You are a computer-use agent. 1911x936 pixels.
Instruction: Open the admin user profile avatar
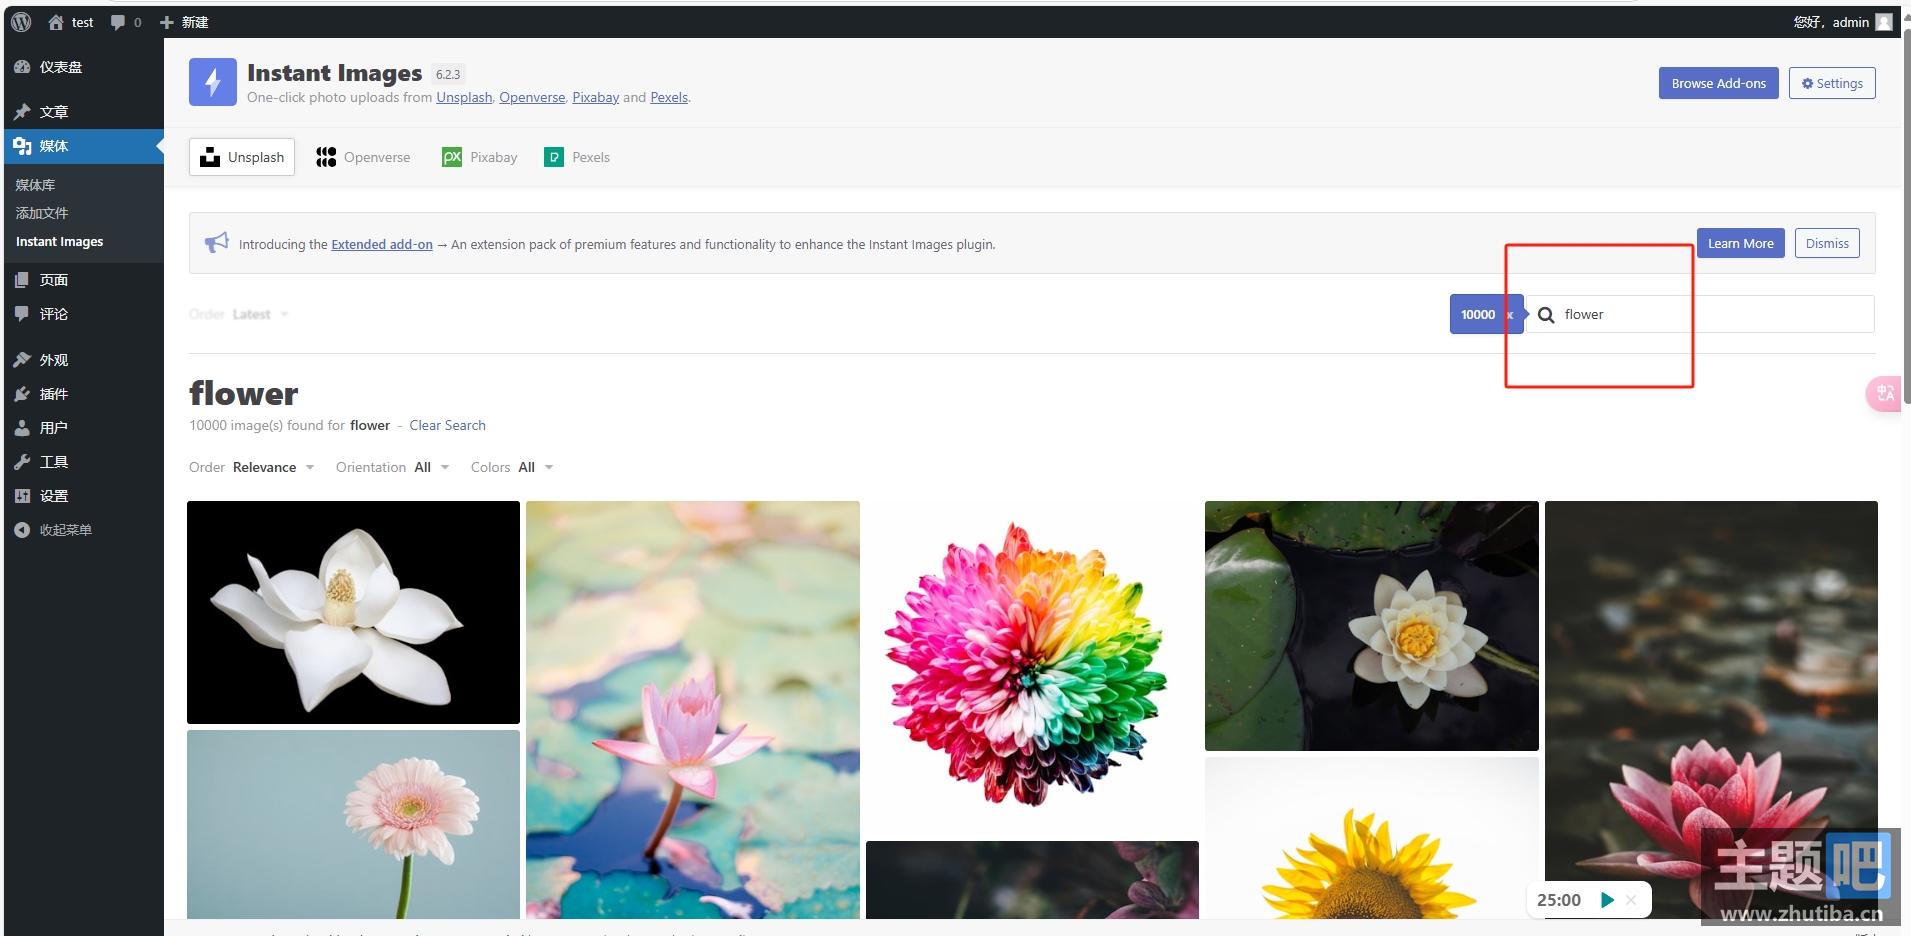tap(1884, 22)
